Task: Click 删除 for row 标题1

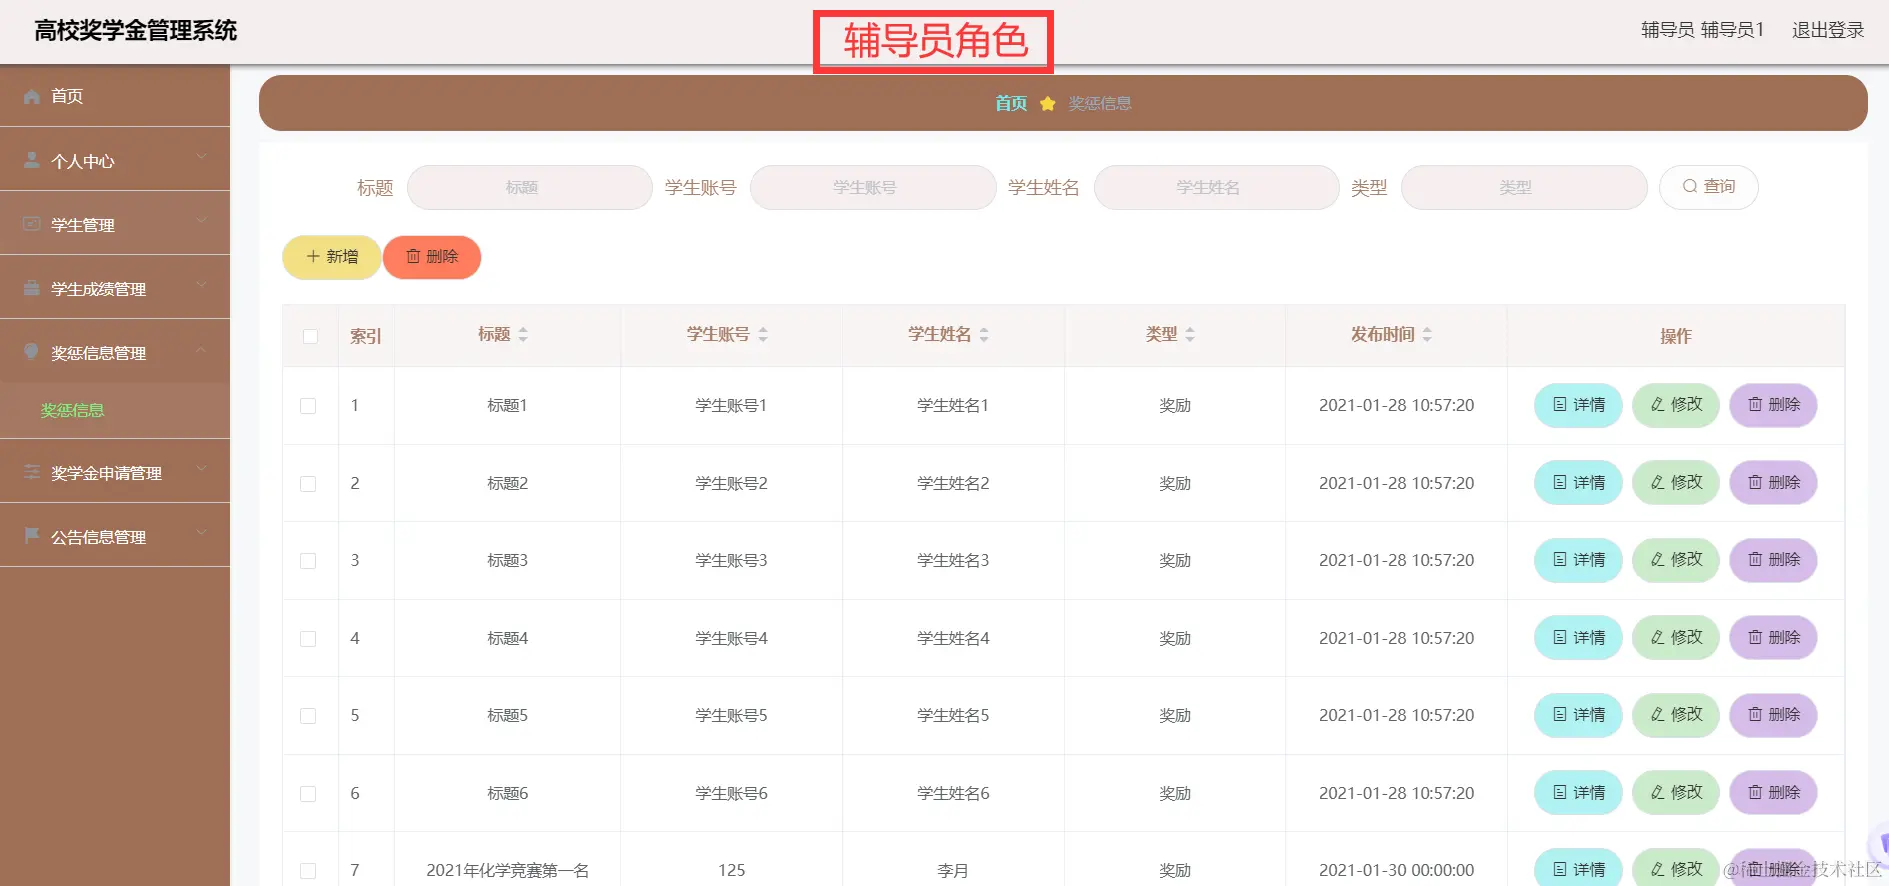Action: [x=1774, y=405]
